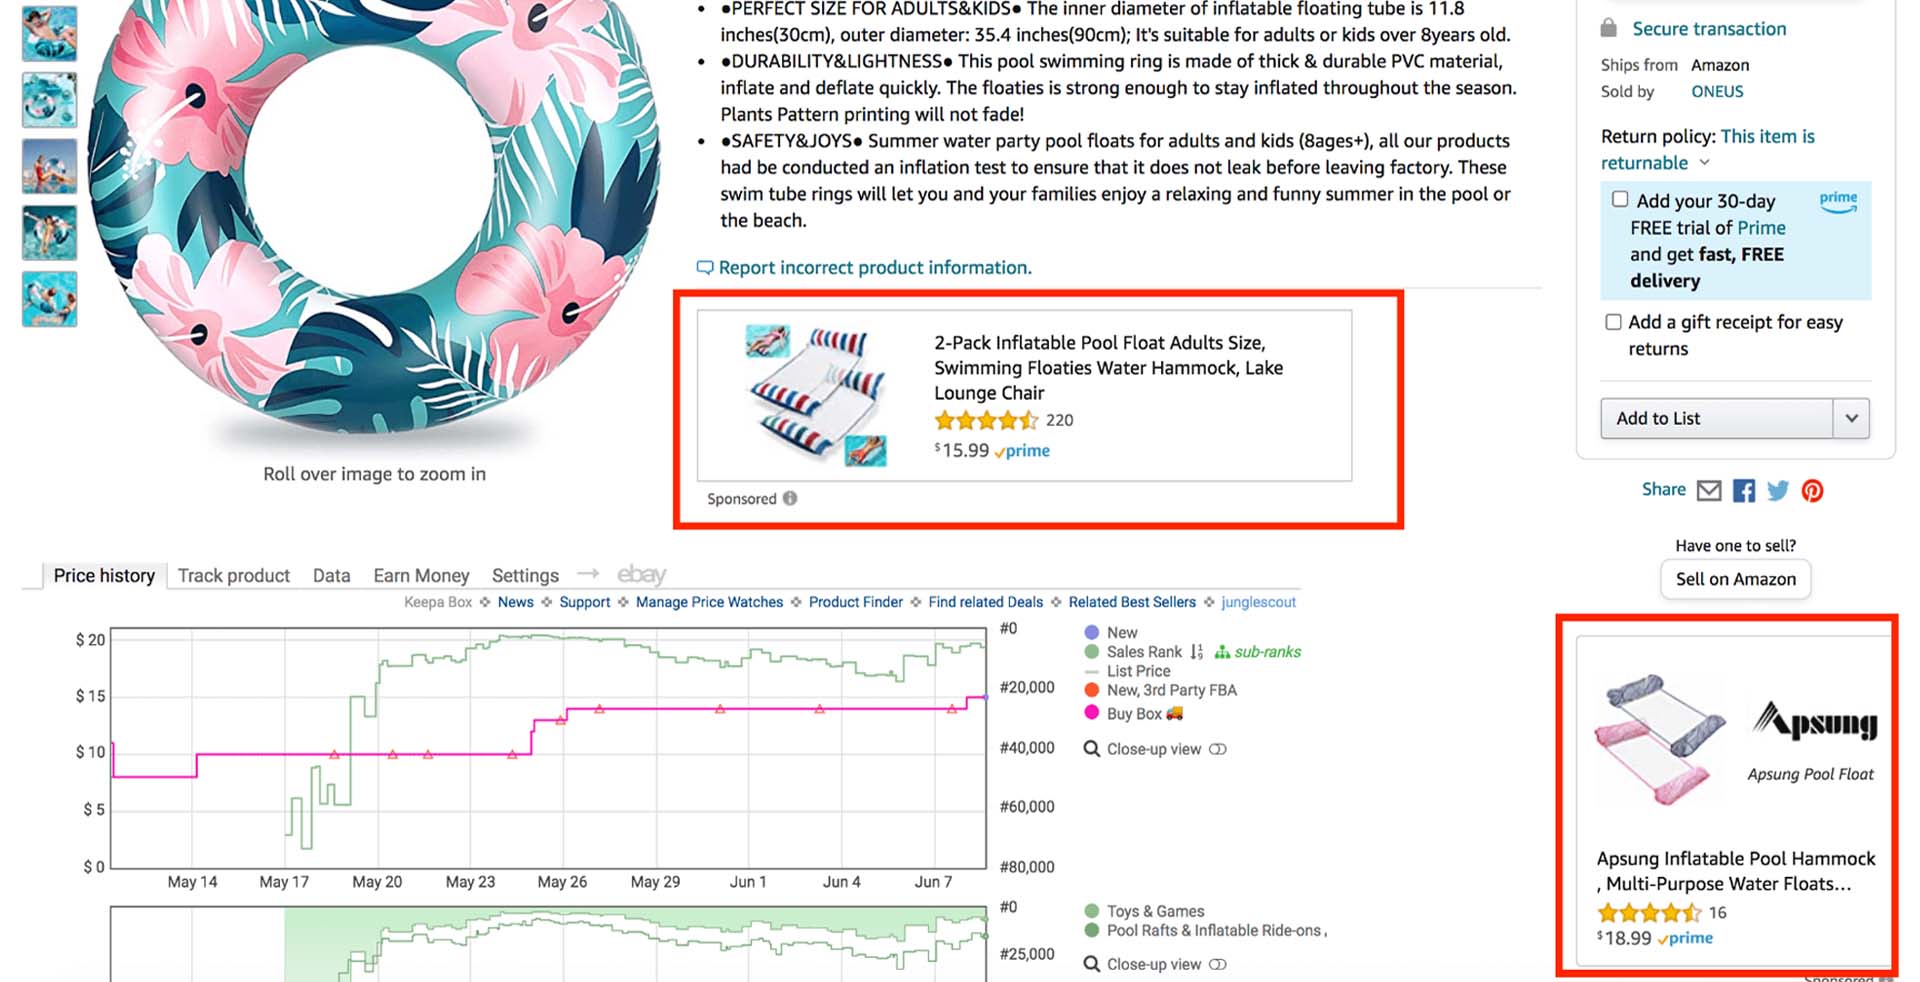The image size is (1920, 982).
Task: Open the eBay price view in Keepa
Action: tap(640, 573)
